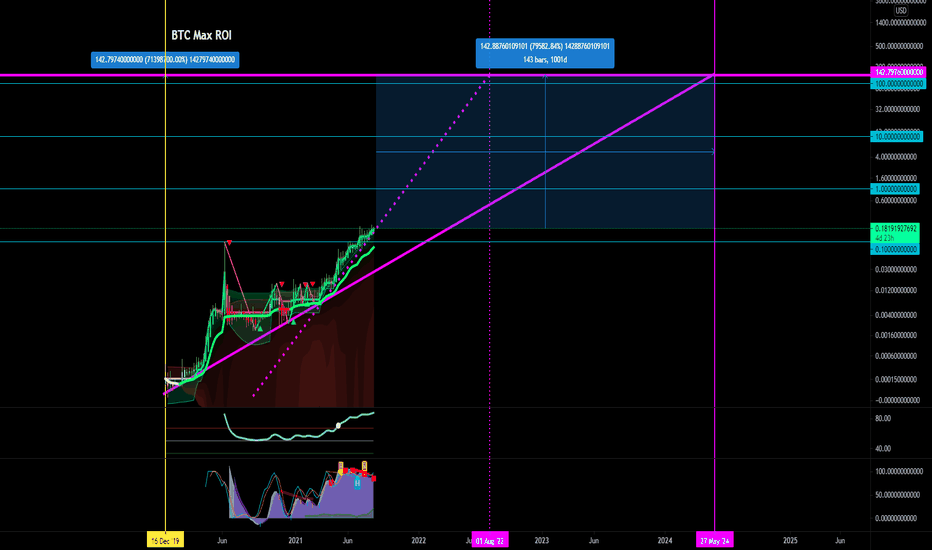Click the 'BTC Max ROI' chart title text
The height and width of the screenshot is (550, 932).
(201, 36)
